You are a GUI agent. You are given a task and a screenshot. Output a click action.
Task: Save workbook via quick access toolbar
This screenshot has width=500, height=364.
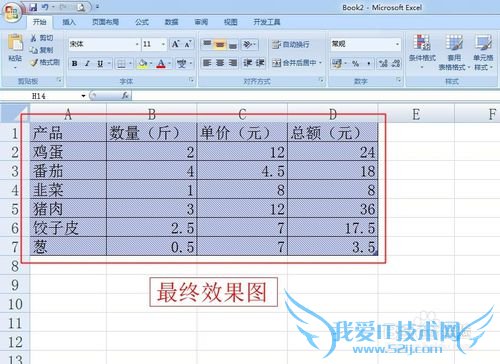click(x=33, y=7)
